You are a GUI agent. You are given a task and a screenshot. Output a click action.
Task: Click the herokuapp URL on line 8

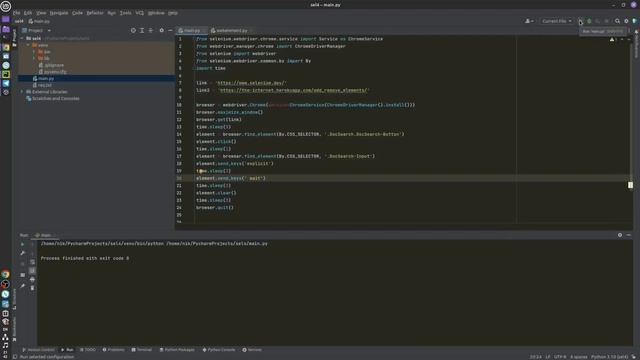pos(293,90)
